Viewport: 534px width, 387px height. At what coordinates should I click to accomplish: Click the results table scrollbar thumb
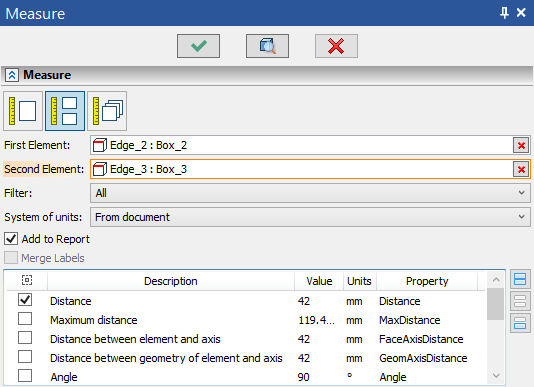coord(496,304)
